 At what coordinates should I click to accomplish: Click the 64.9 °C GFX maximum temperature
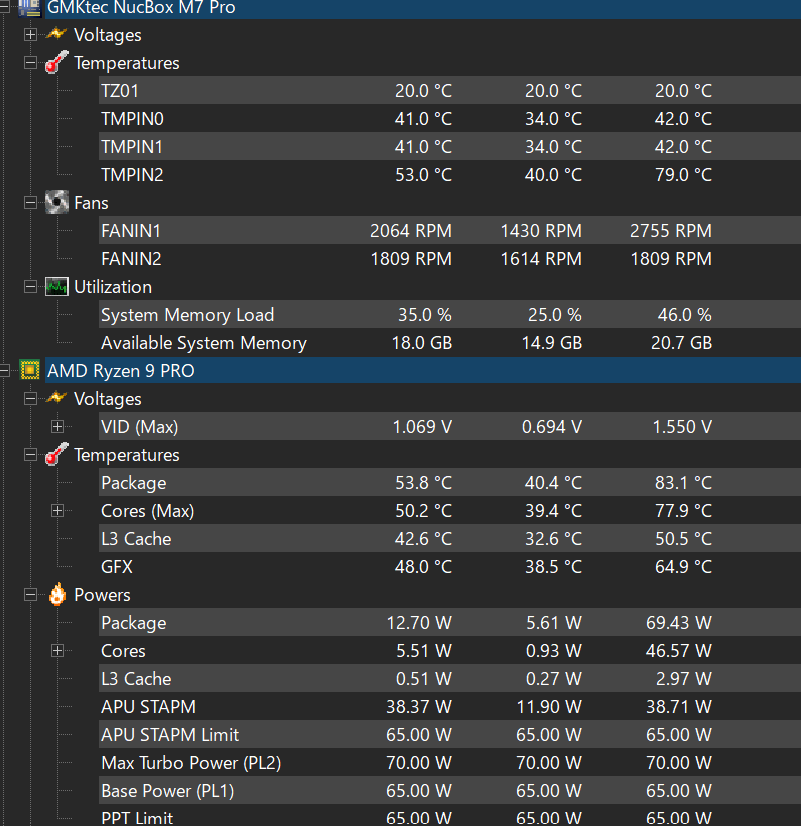point(683,567)
